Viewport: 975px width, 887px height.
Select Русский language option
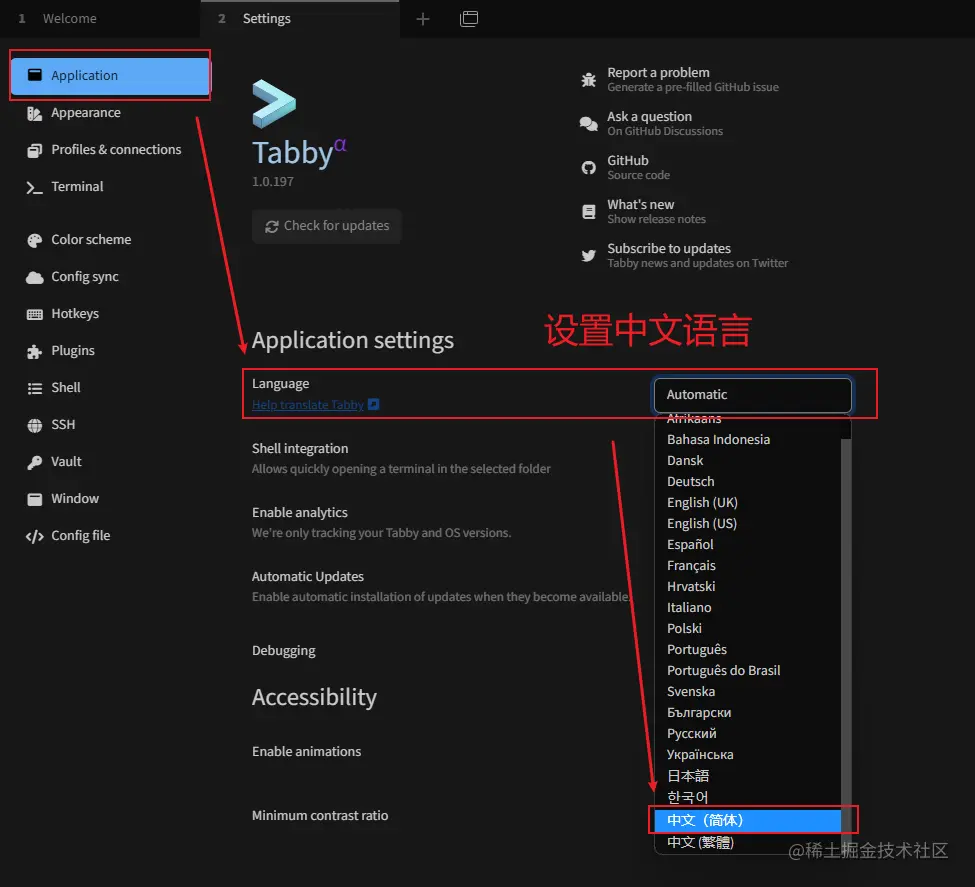(747, 734)
